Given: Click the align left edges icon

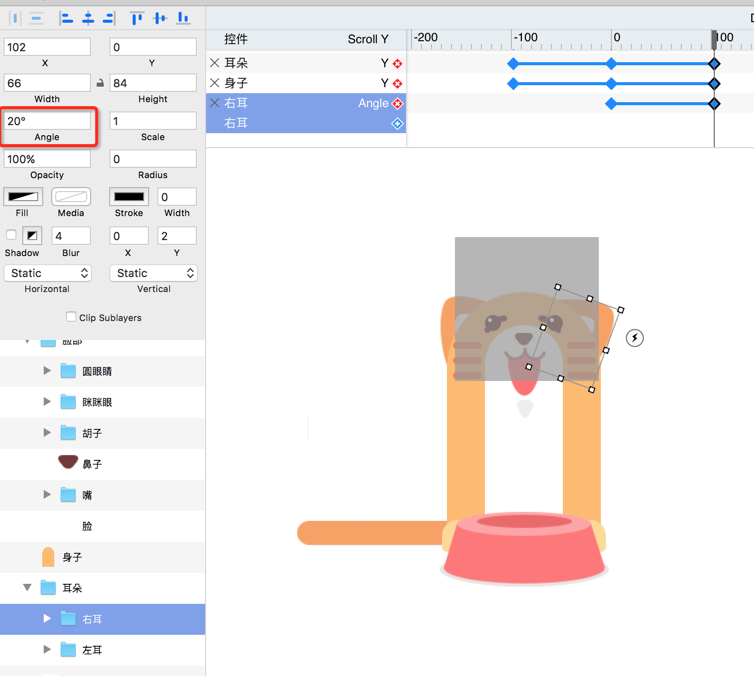Looking at the screenshot, I should pyautogui.click(x=66, y=18).
